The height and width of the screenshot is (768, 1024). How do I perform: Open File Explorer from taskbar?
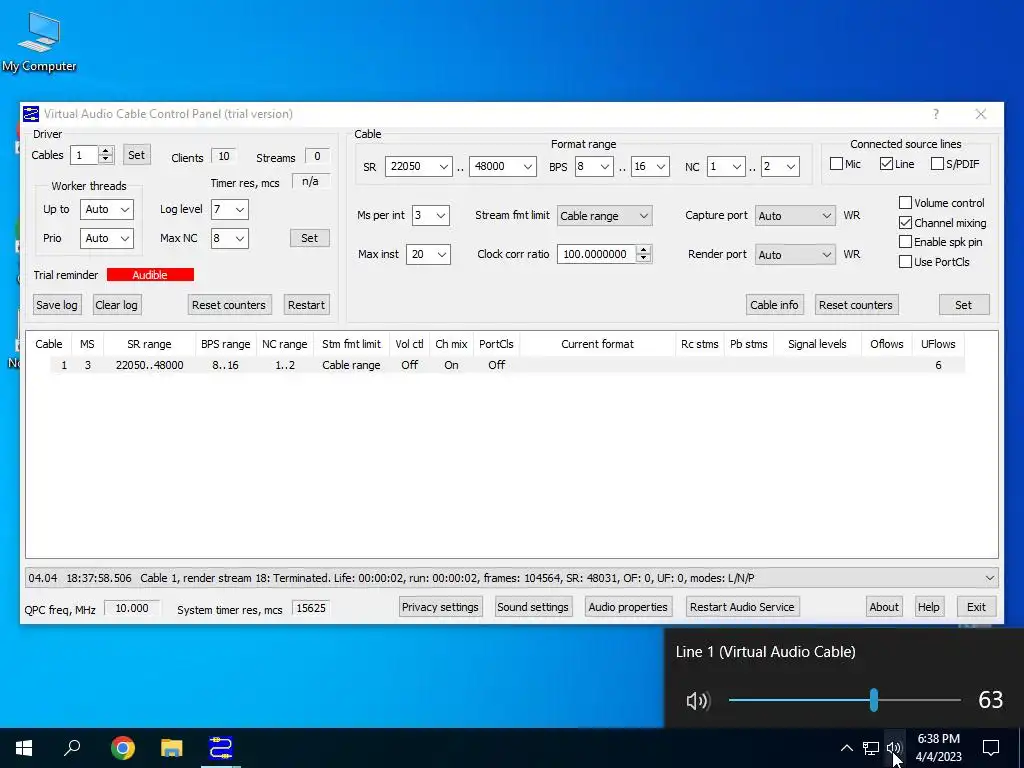(x=171, y=748)
